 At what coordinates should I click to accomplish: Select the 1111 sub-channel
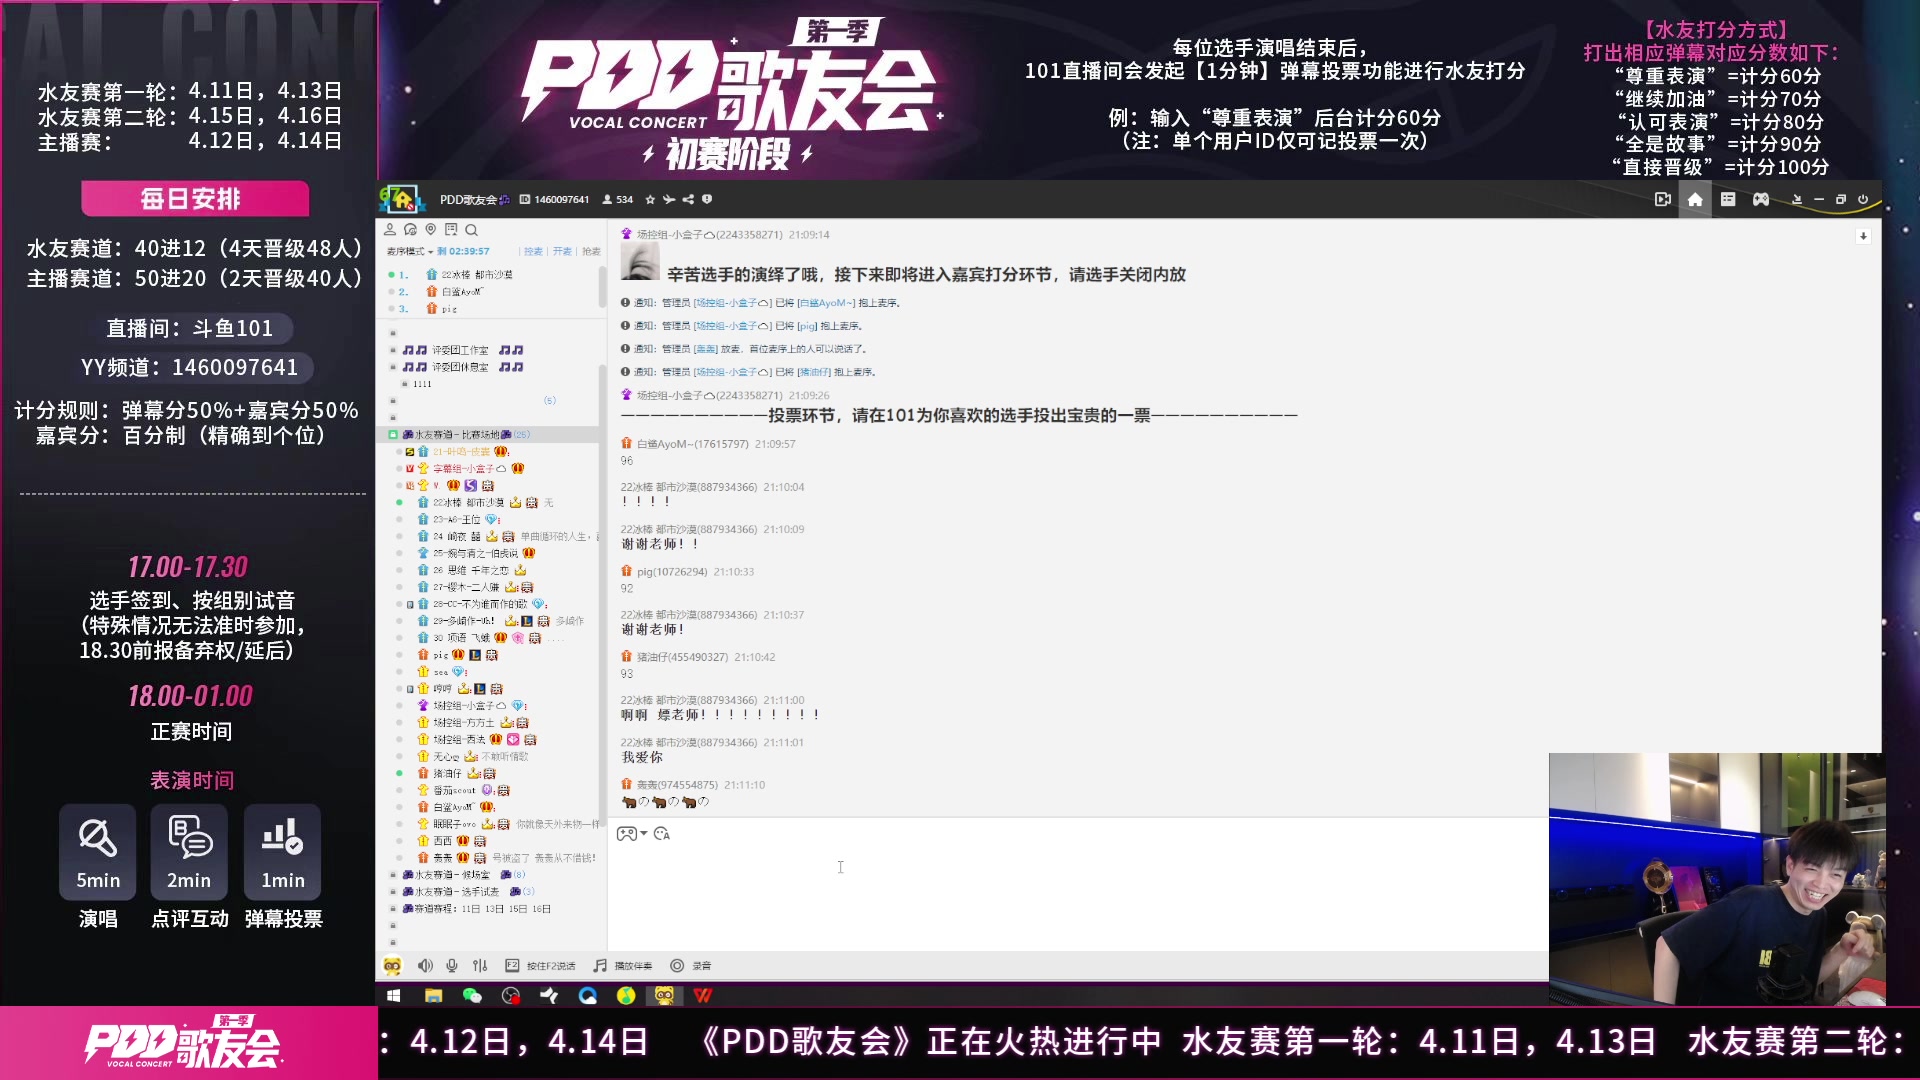(x=422, y=384)
